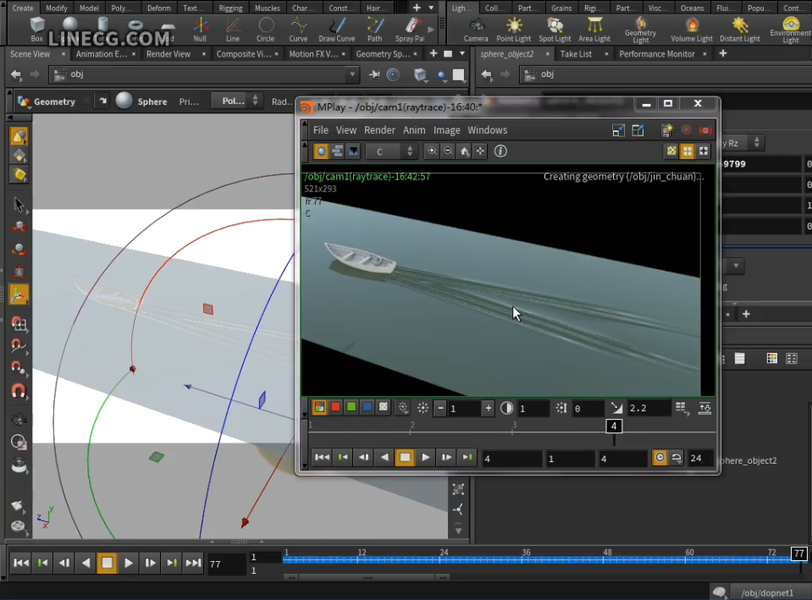The height and width of the screenshot is (600, 812).
Task: Expand the Poly selection mode dropdown
Action: pos(240,101)
